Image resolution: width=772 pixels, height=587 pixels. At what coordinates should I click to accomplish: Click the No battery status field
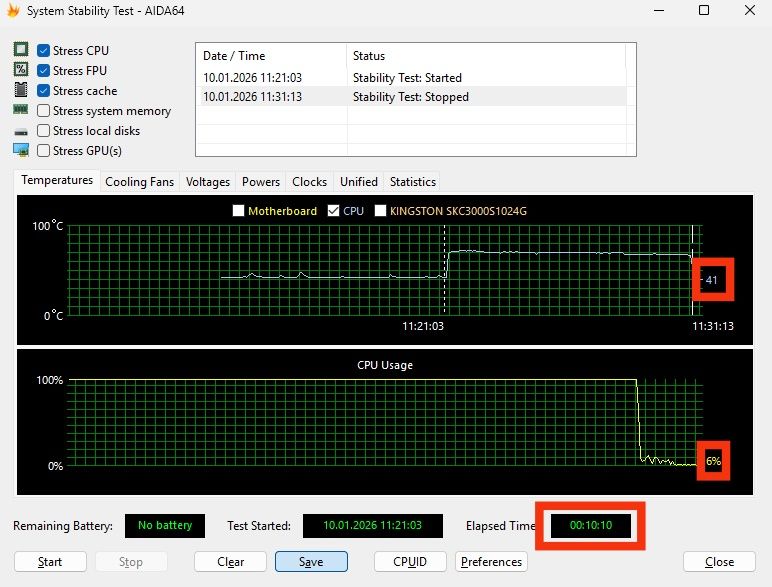click(x=165, y=525)
